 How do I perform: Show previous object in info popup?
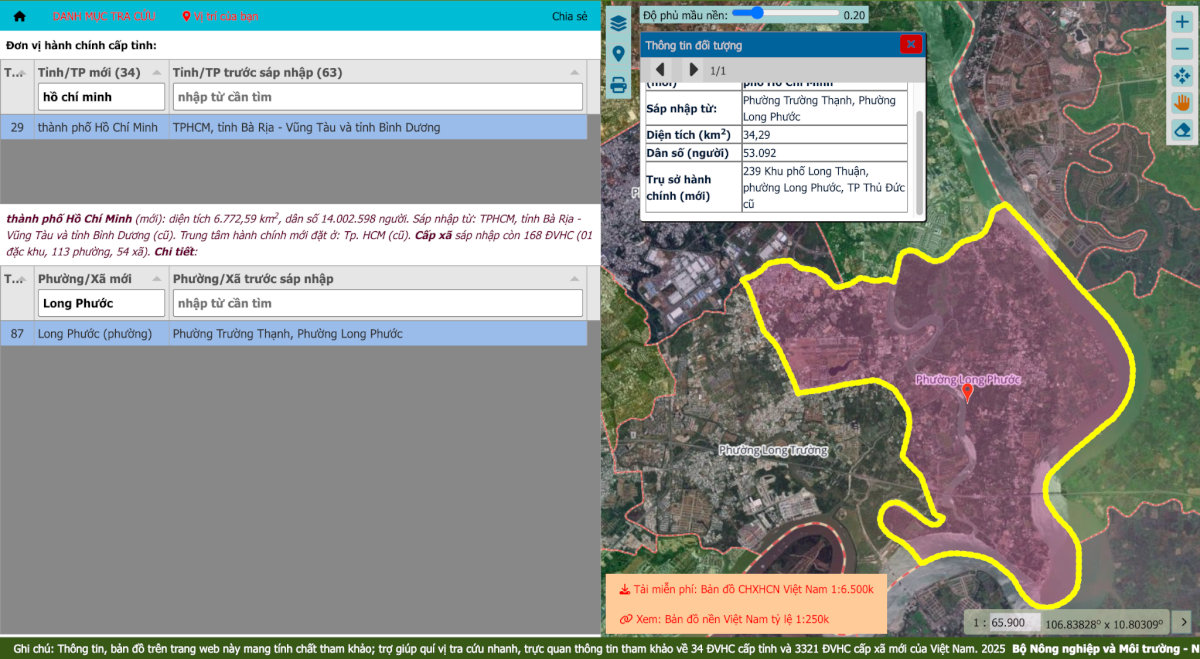pos(660,70)
